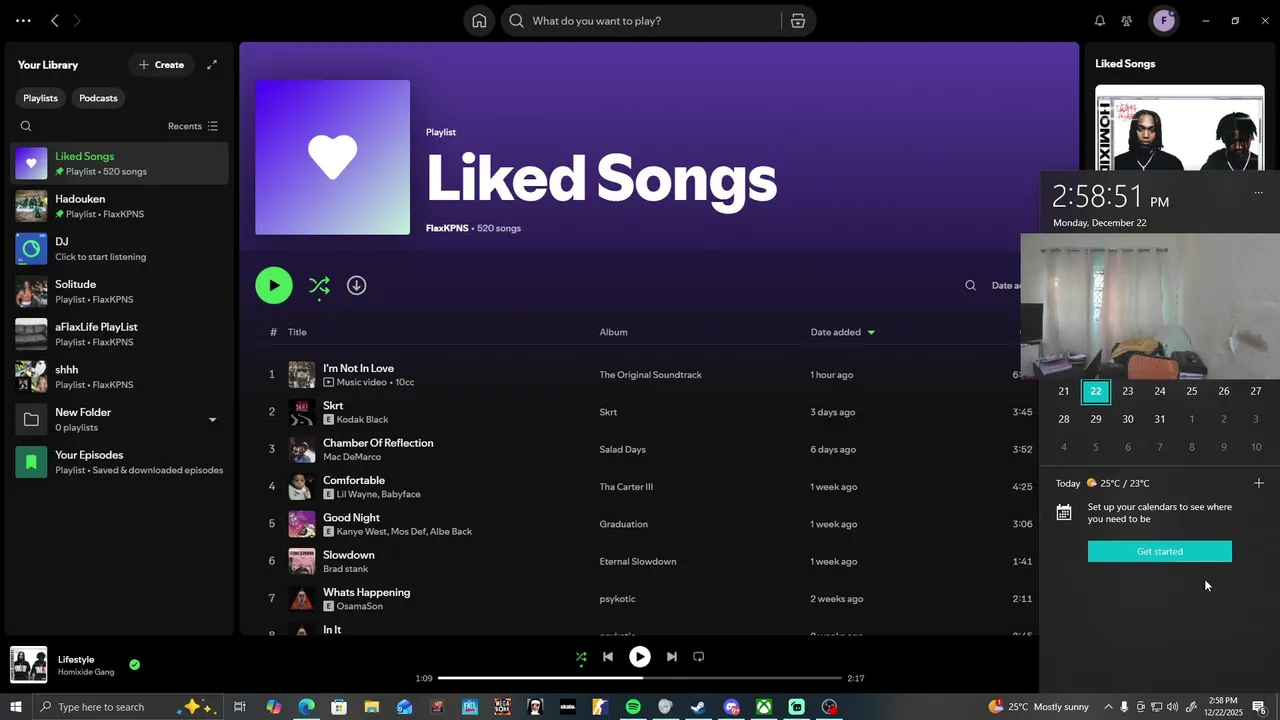
Task: Open Tha Carter III album link
Action: pos(626,487)
